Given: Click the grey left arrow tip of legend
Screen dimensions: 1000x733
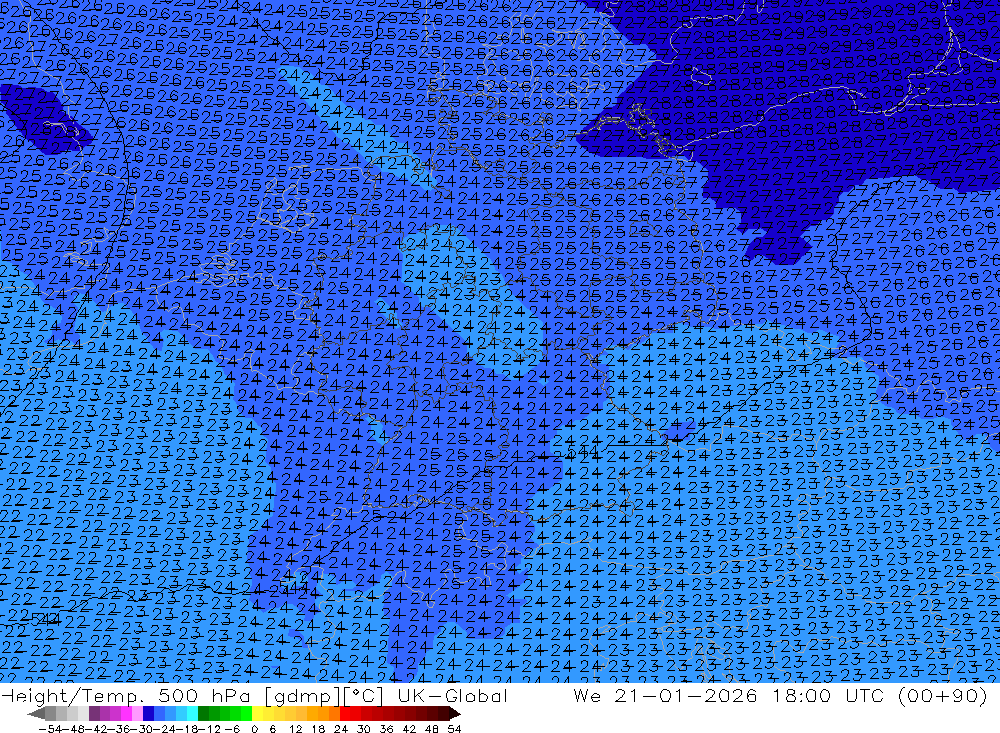Looking at the screenshot, I should click(x=36, y=713).
